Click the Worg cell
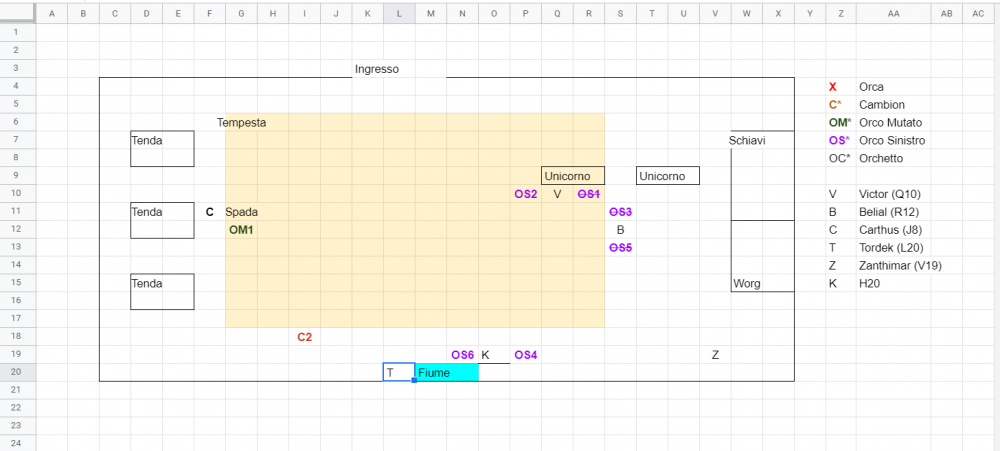 tap(747, 284)
